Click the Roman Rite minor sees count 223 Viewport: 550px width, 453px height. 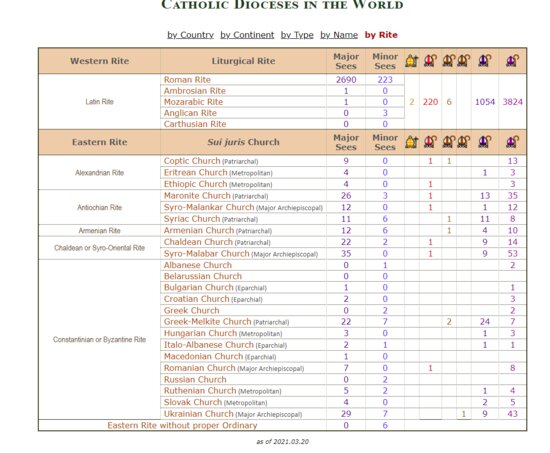point(385,80)
